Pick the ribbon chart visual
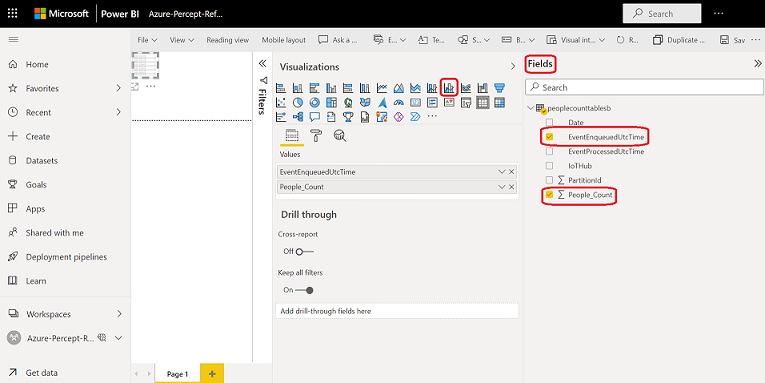This screenshot has width=765, height=383. [466, 88]
